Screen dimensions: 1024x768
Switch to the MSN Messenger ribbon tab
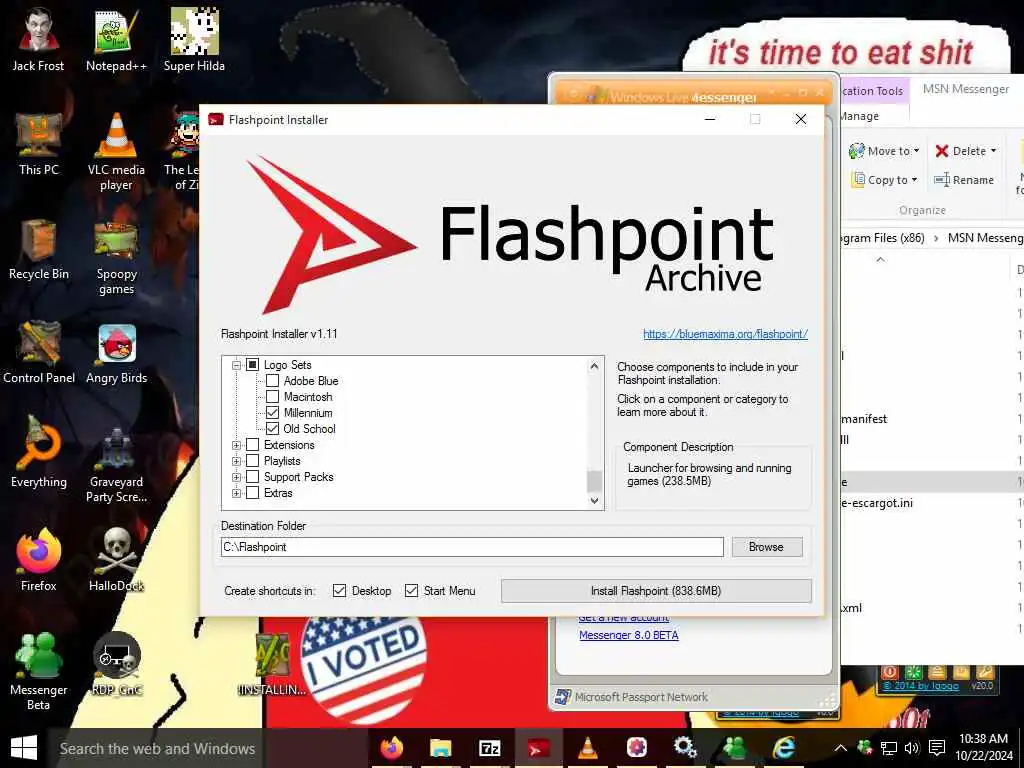[965, 89]
